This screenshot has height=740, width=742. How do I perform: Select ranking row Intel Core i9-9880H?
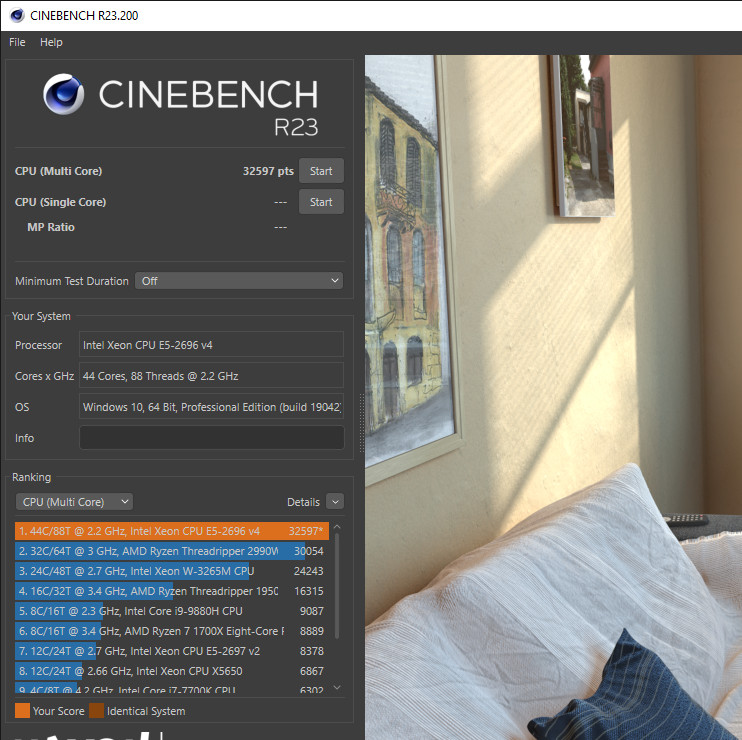(x=172, y=611)
